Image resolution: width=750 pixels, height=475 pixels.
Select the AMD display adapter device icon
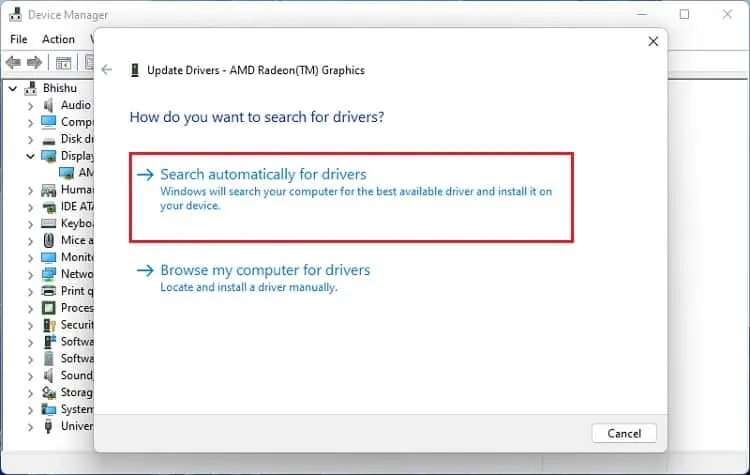pos(66,172)
